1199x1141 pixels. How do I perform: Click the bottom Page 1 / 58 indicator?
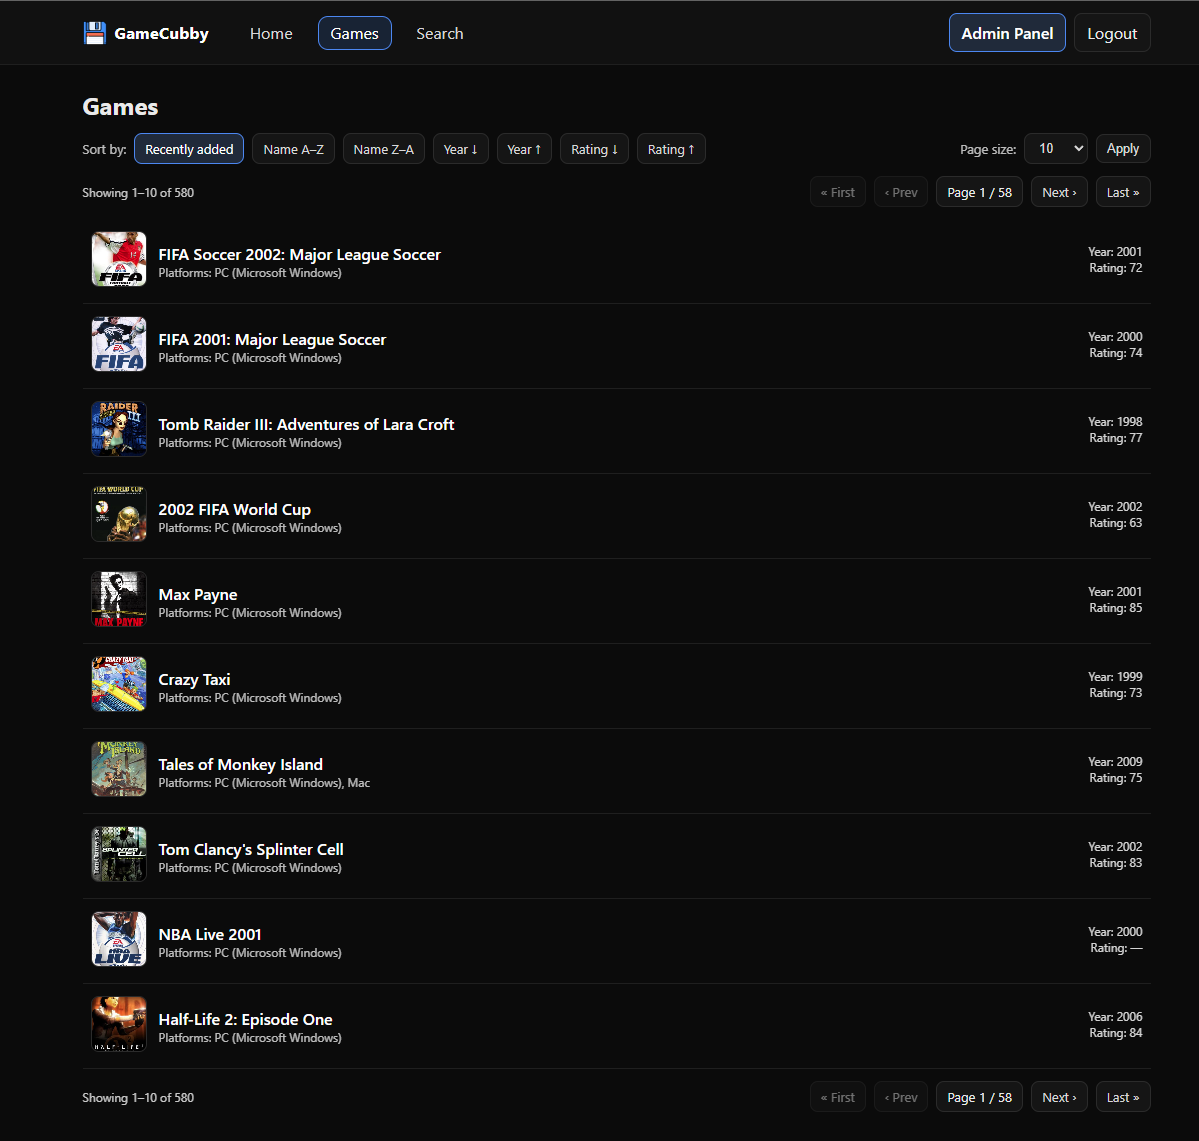pyautogui.click(x=980, y=1097)
